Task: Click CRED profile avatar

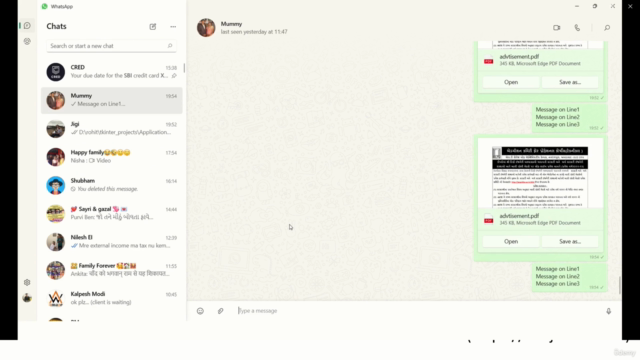Action: pyautogui.click(x=56, y=72)
